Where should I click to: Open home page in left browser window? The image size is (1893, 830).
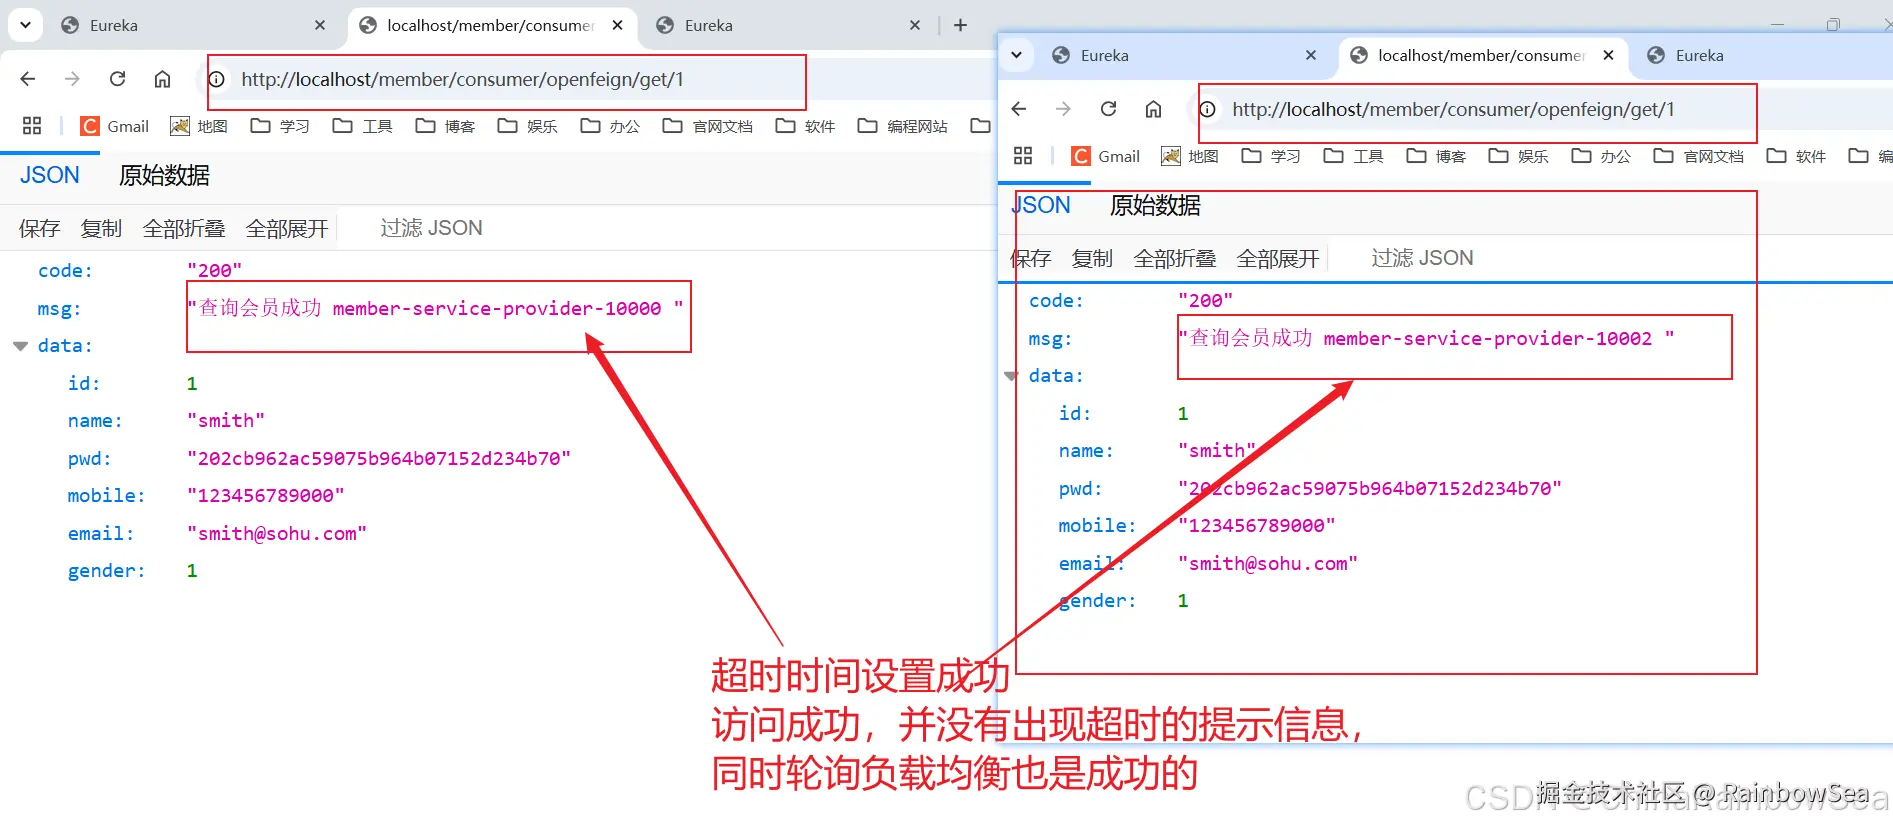coord(162,79)
